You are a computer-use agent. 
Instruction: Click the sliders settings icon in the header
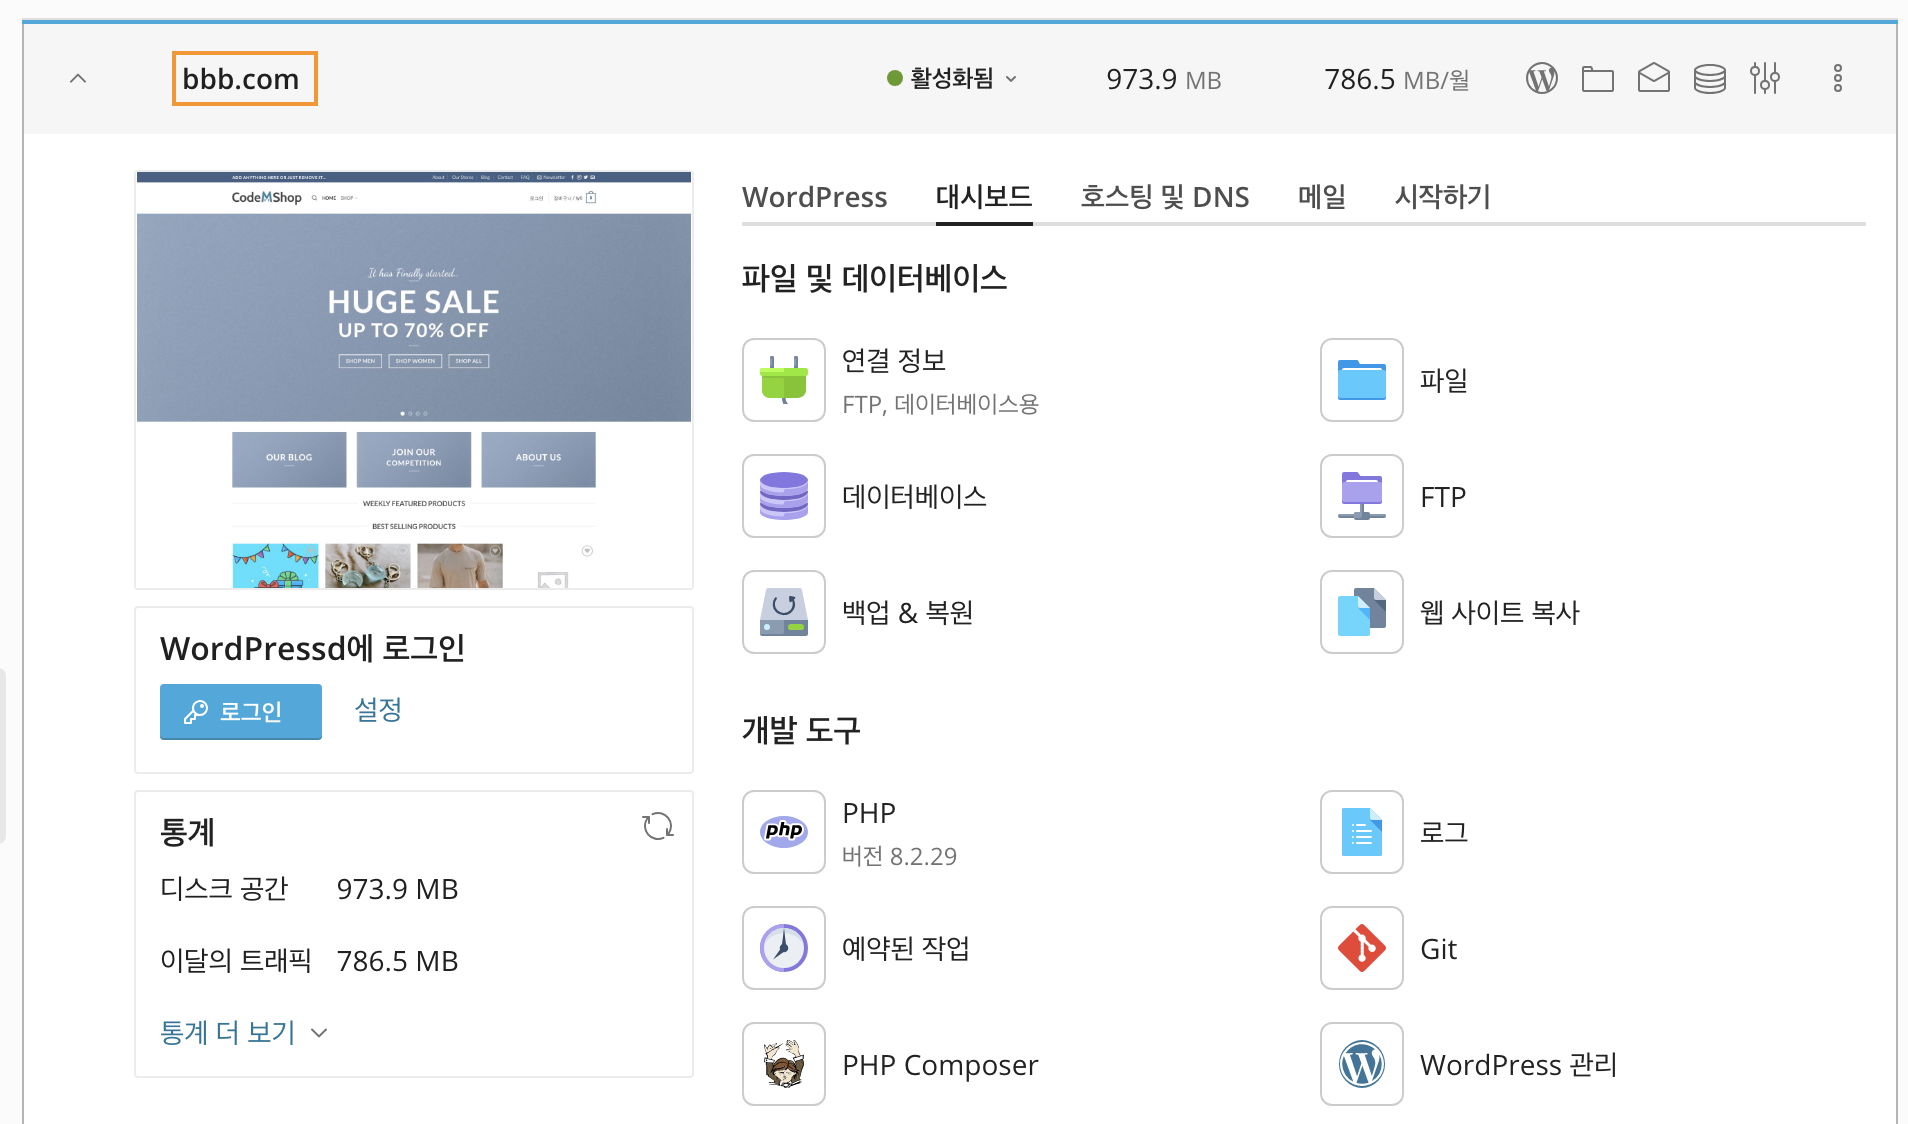(1765, 78)
